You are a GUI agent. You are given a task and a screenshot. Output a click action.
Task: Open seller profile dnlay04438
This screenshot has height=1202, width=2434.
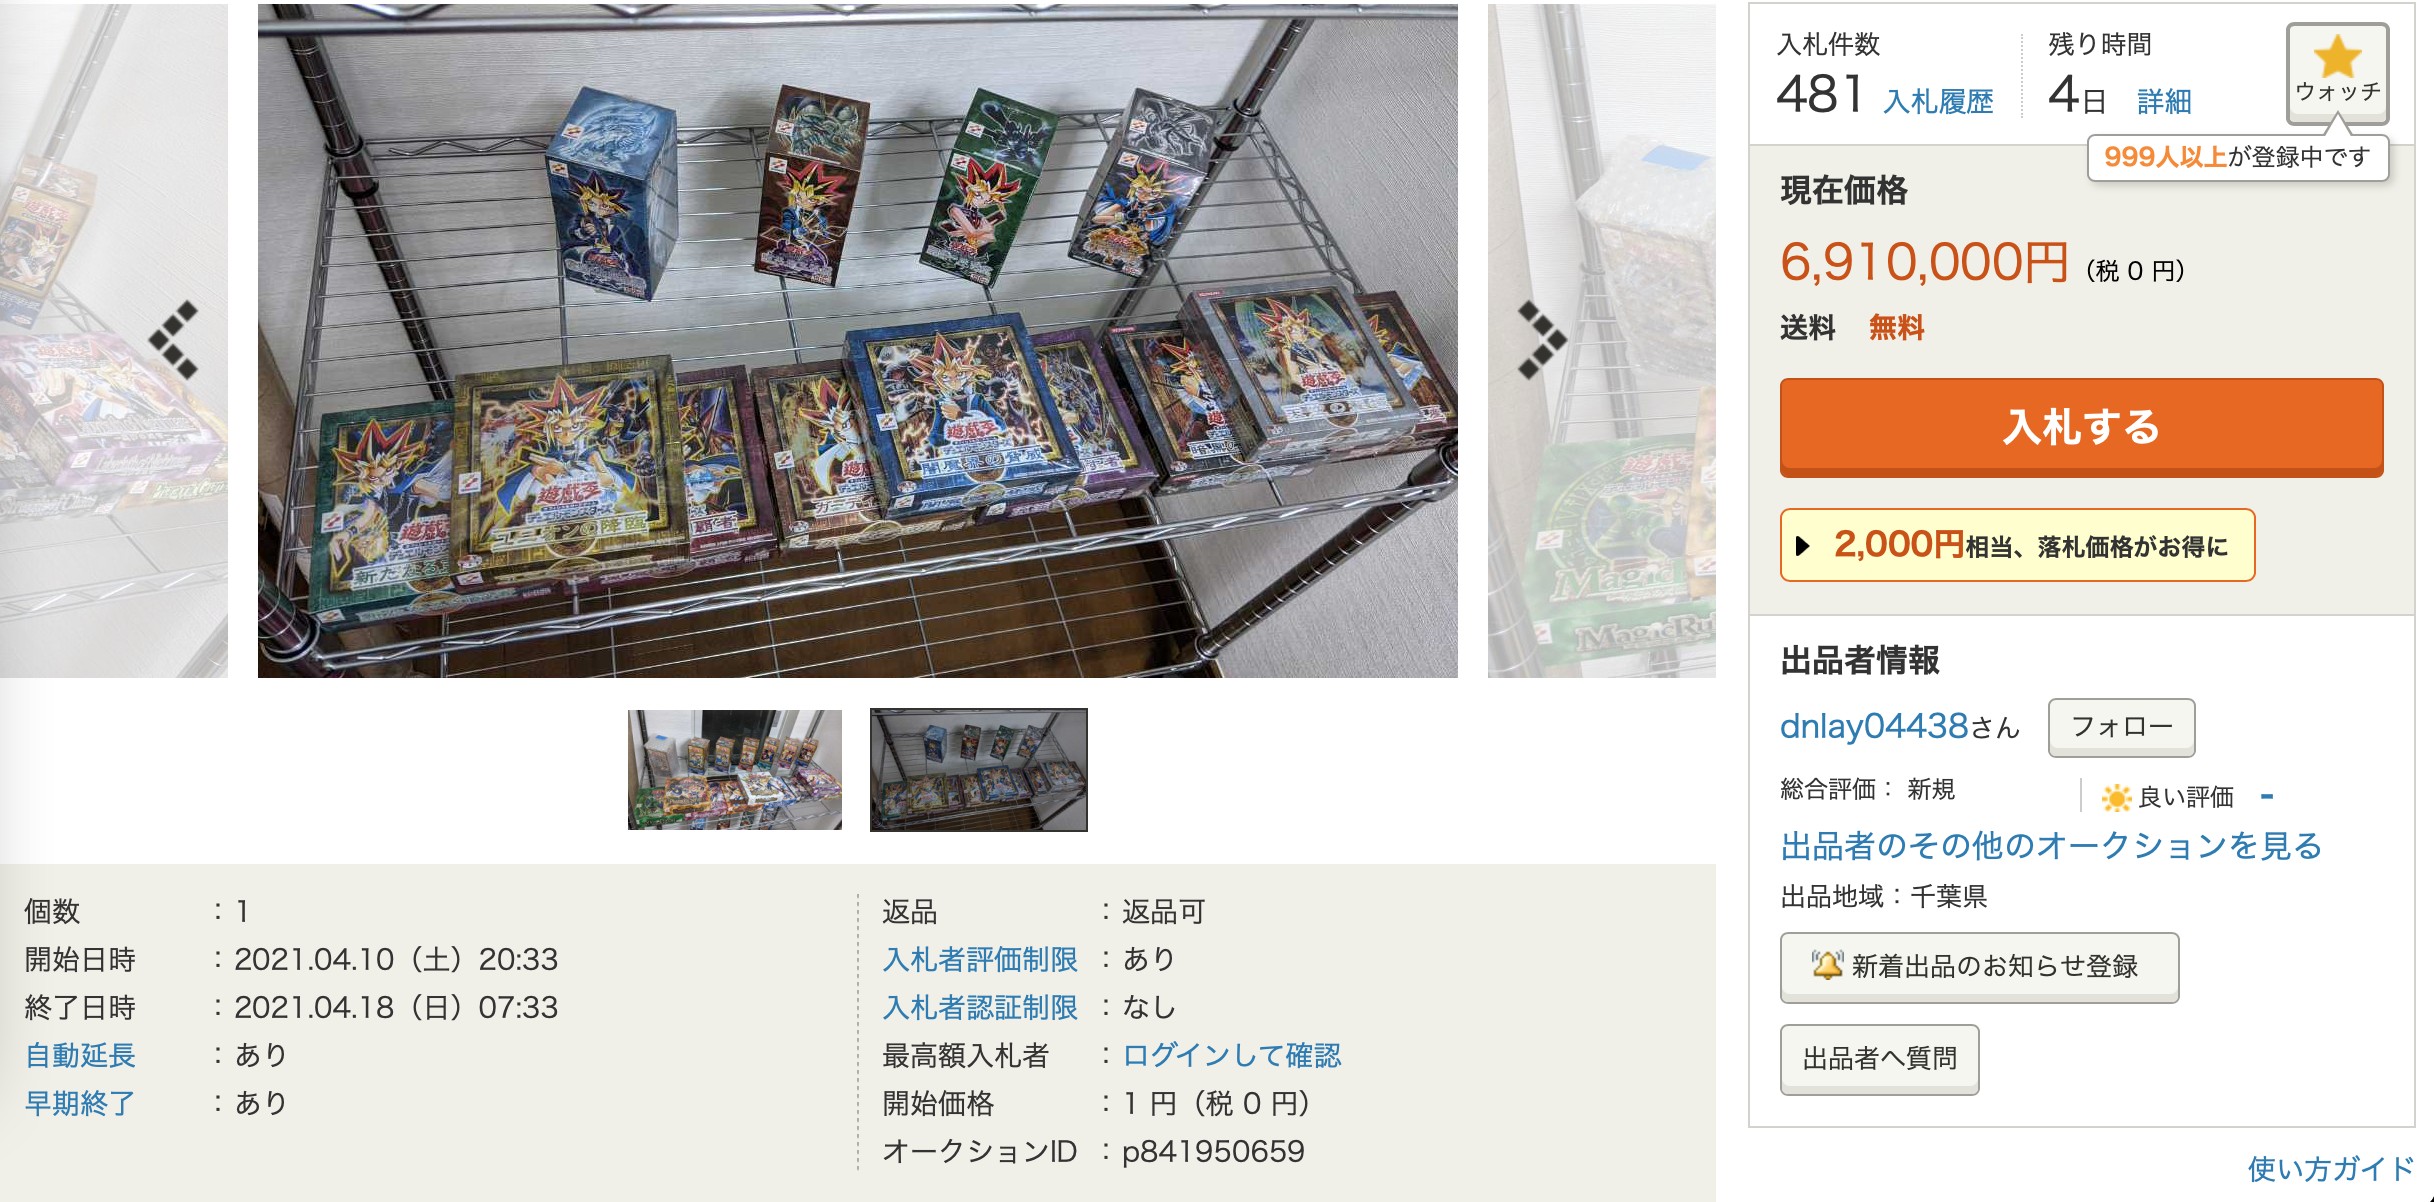[1874, 725]
